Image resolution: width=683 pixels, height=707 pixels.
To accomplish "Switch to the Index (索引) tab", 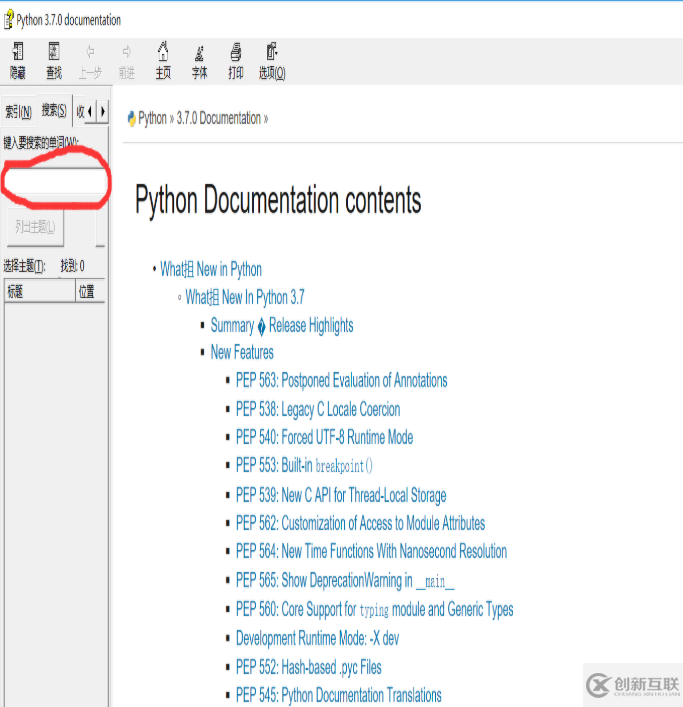I will pyautogui.click(x=18, y=111).
